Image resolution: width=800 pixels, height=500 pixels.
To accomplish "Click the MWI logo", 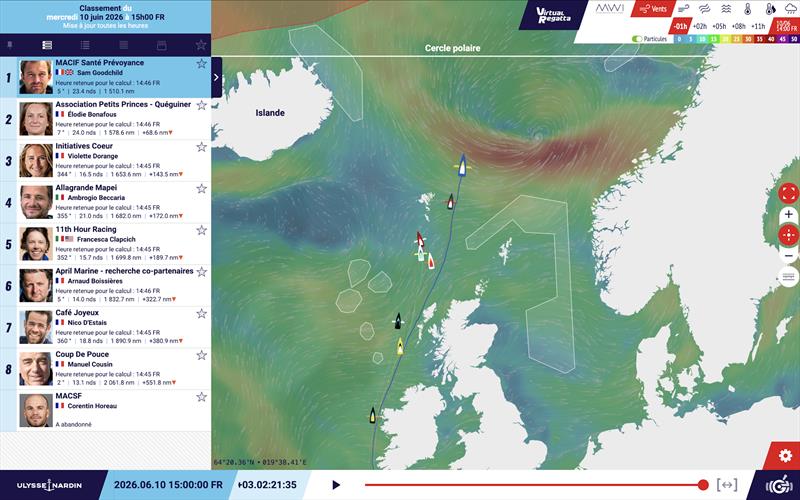I will (x=610, y=9).
